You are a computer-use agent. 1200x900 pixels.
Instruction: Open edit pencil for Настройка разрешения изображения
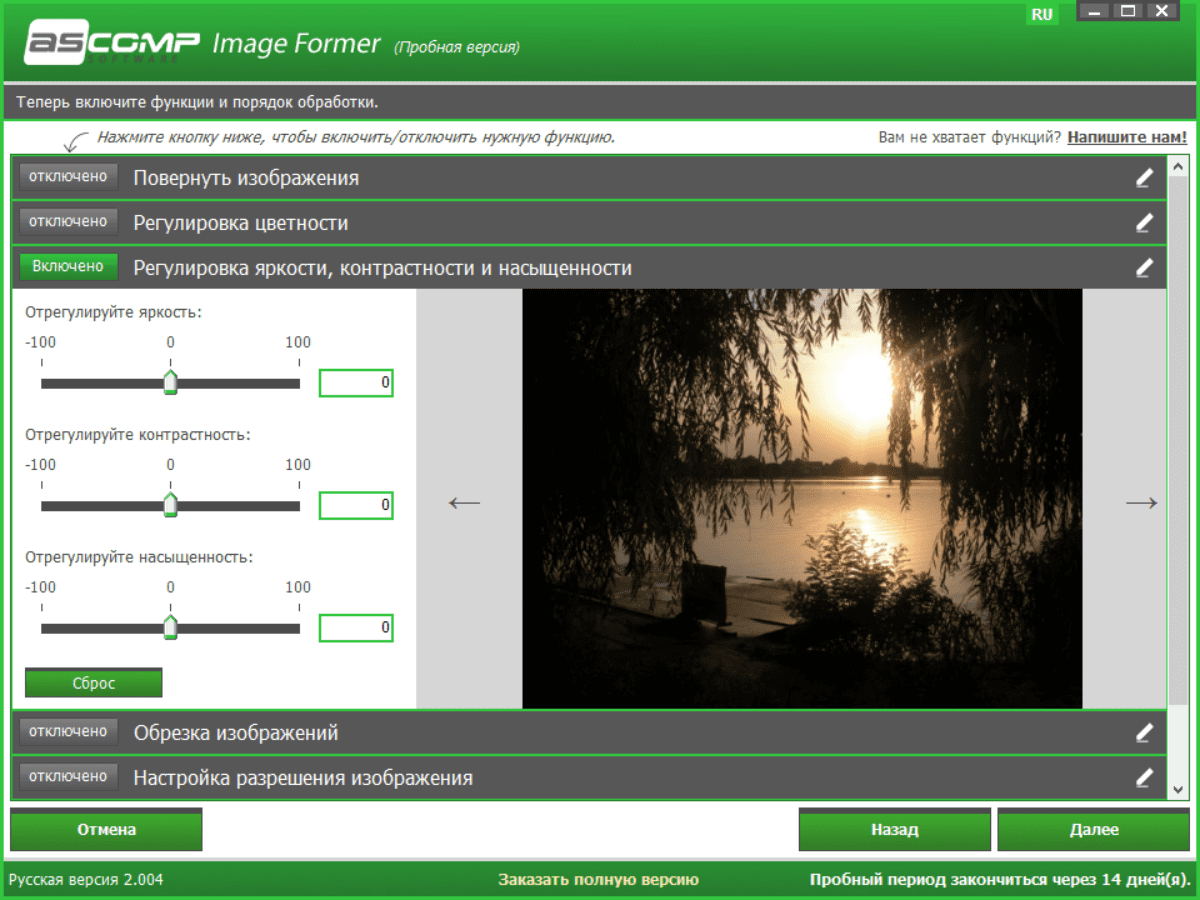[x=1144, y=777]
